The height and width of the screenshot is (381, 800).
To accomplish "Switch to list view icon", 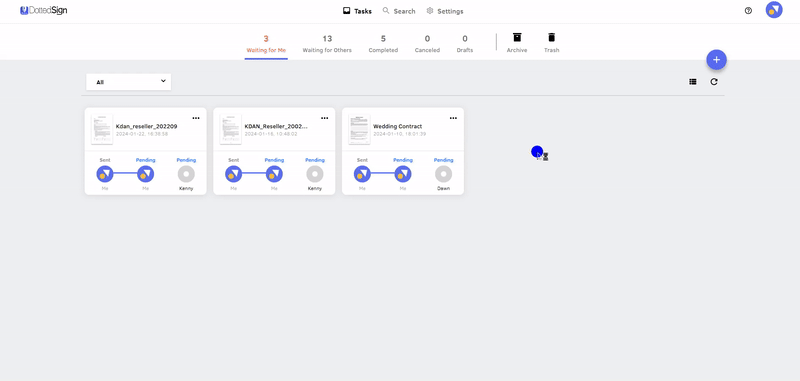I will pos(692,82).
